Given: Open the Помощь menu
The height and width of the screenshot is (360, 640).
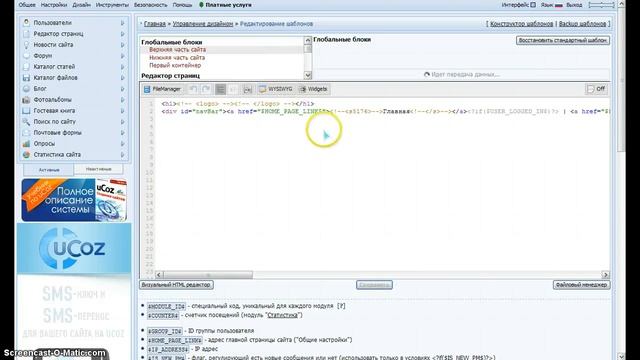Looking at the screenshot, I should click(x=182, y=5).
